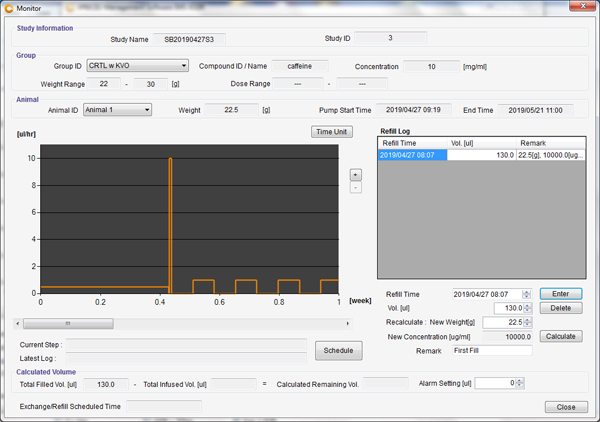Select refill log row 2019/04/27 08:07
Screen dimensions: 600x422
click(x=481, y=155)
